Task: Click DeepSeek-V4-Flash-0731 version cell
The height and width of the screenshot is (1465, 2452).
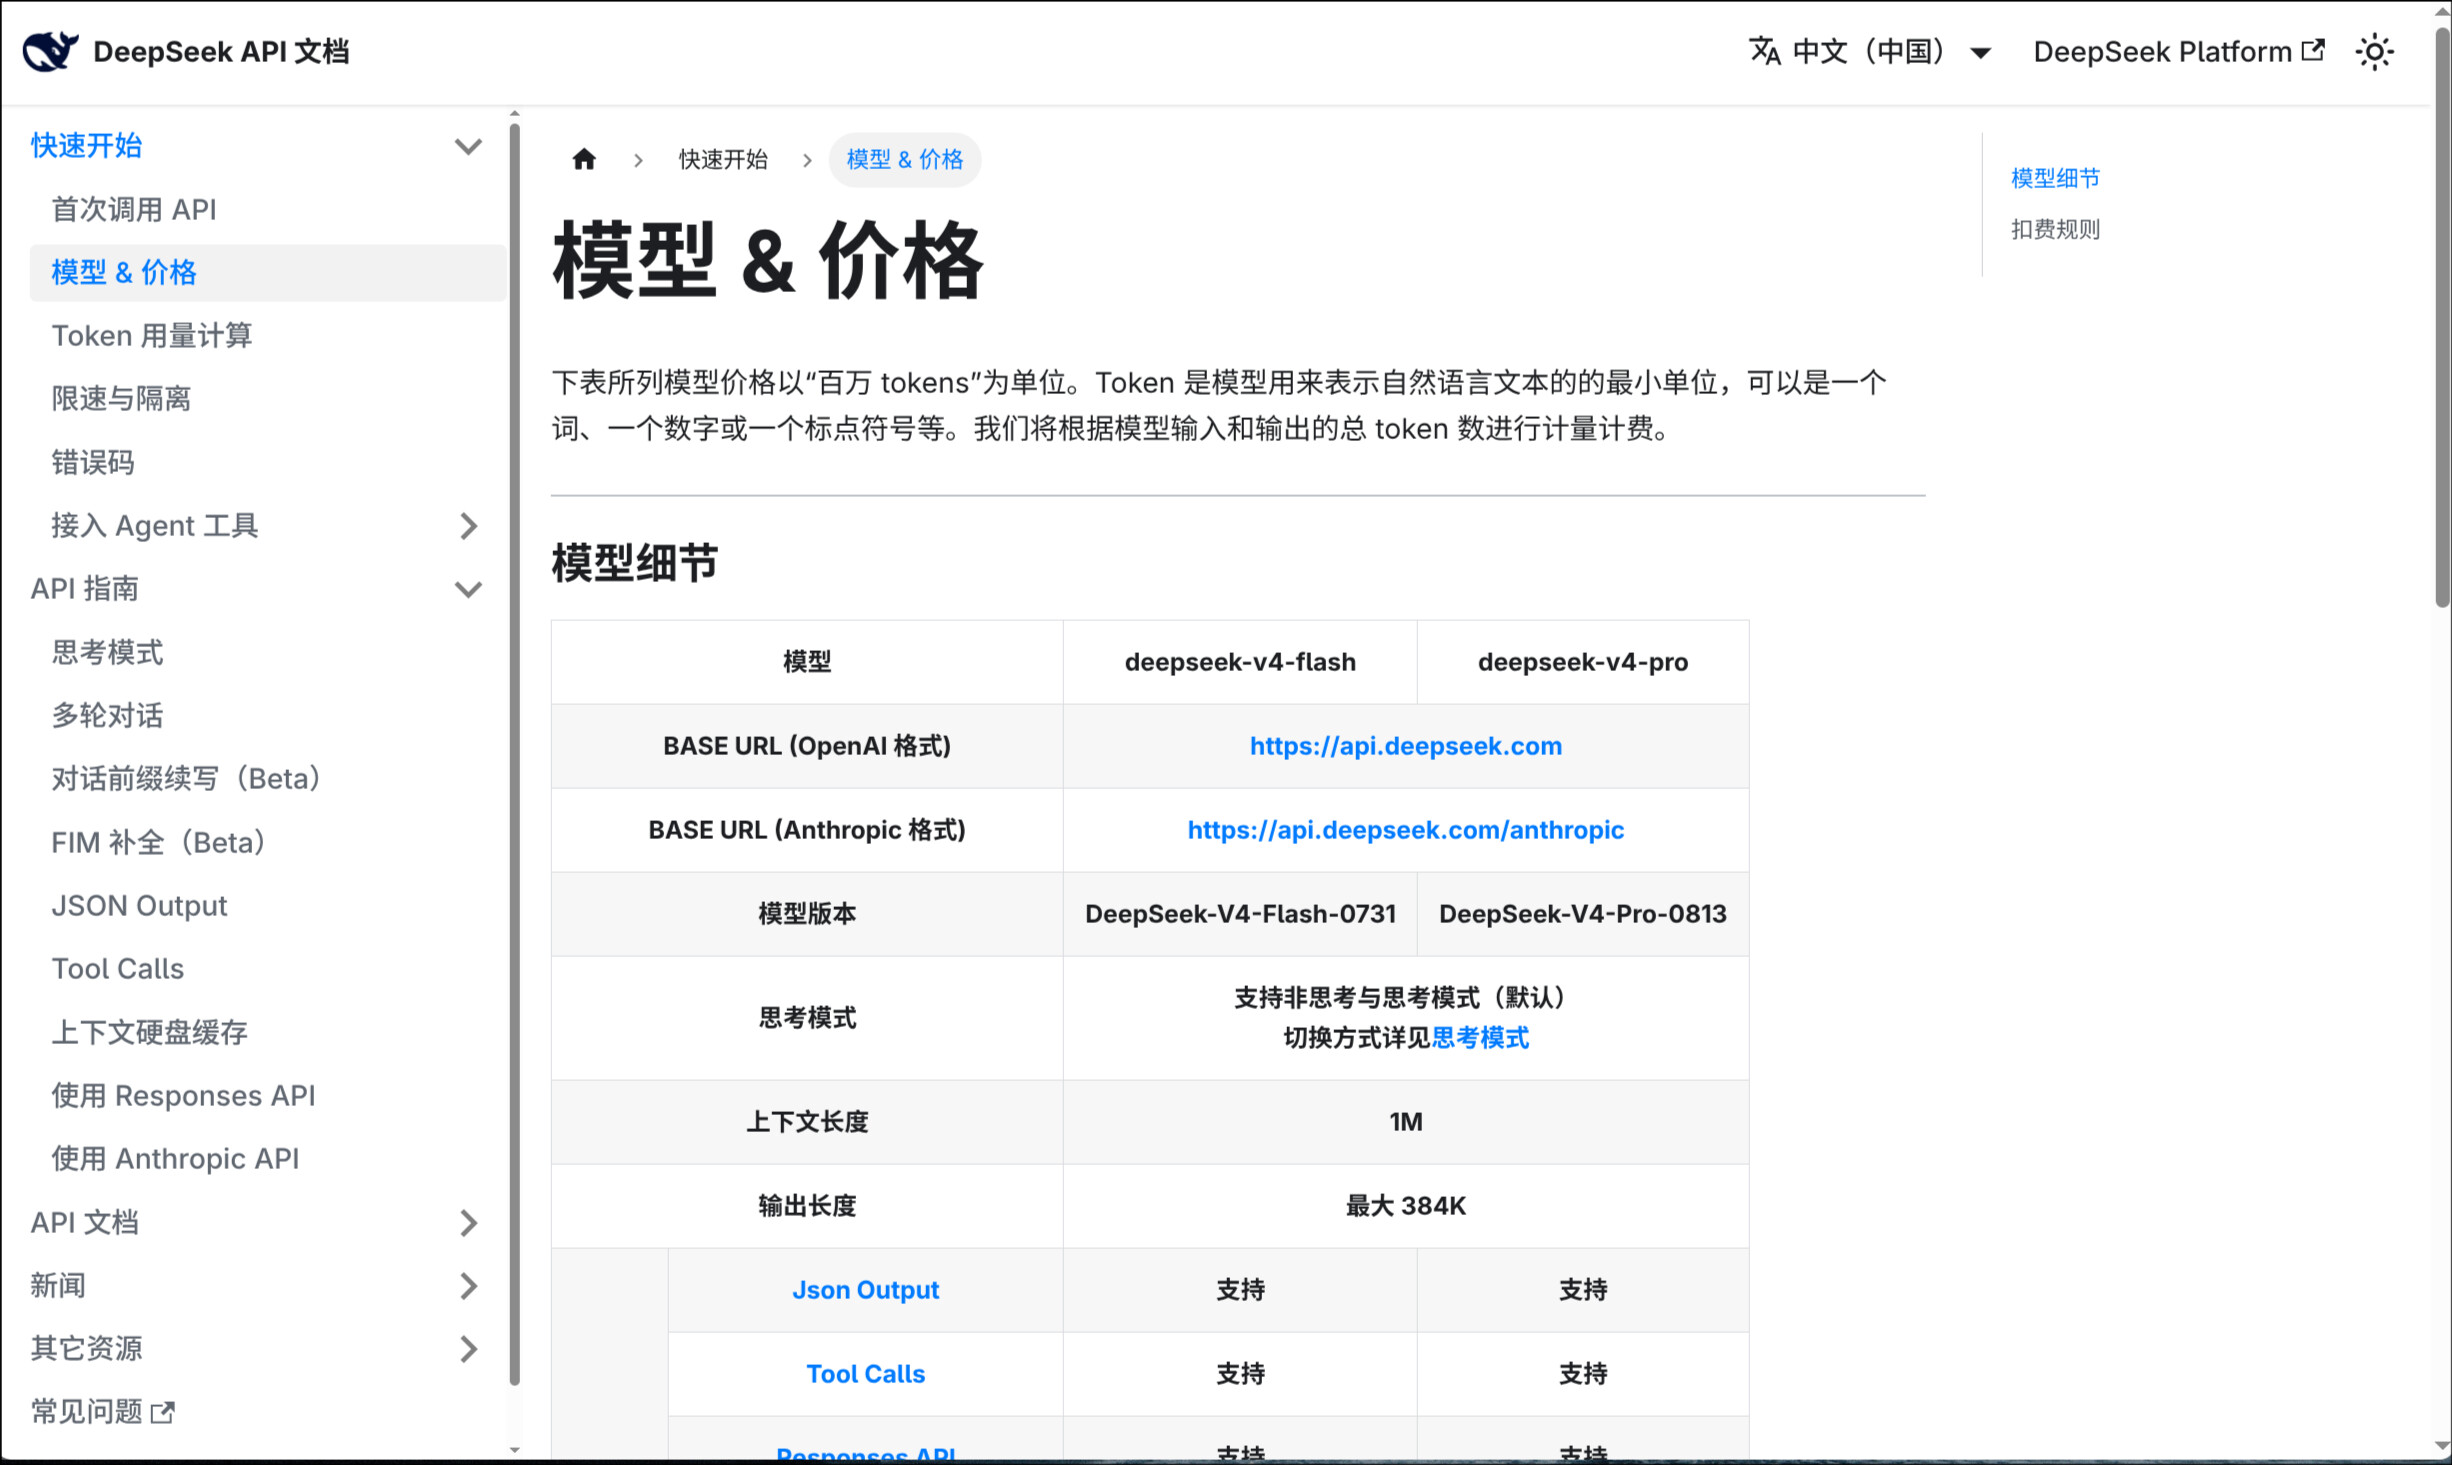Action: (1240, 914)
